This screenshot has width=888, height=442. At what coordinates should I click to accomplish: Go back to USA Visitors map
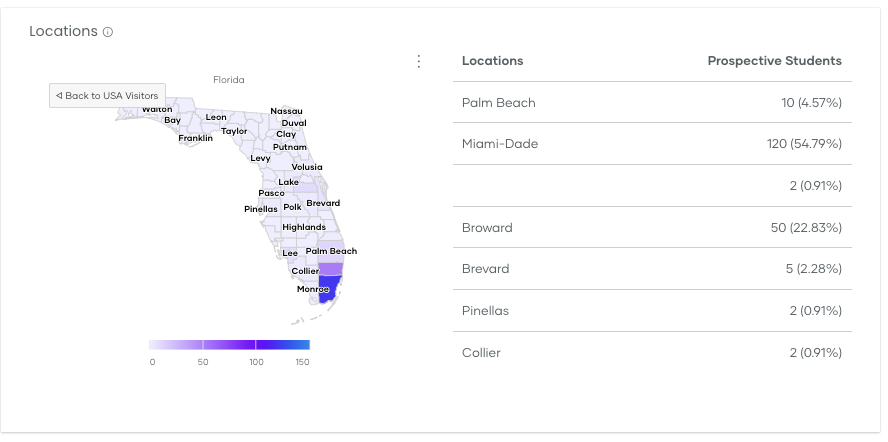tap(108, 96)
